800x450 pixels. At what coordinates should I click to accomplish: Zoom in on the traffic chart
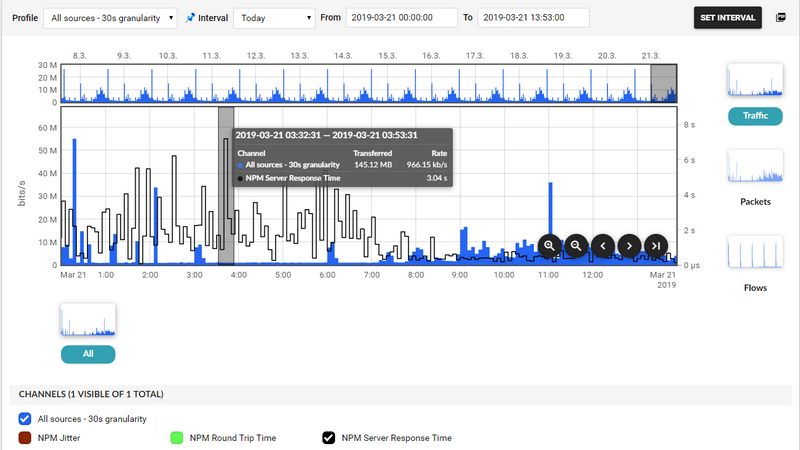pos(550,245)
